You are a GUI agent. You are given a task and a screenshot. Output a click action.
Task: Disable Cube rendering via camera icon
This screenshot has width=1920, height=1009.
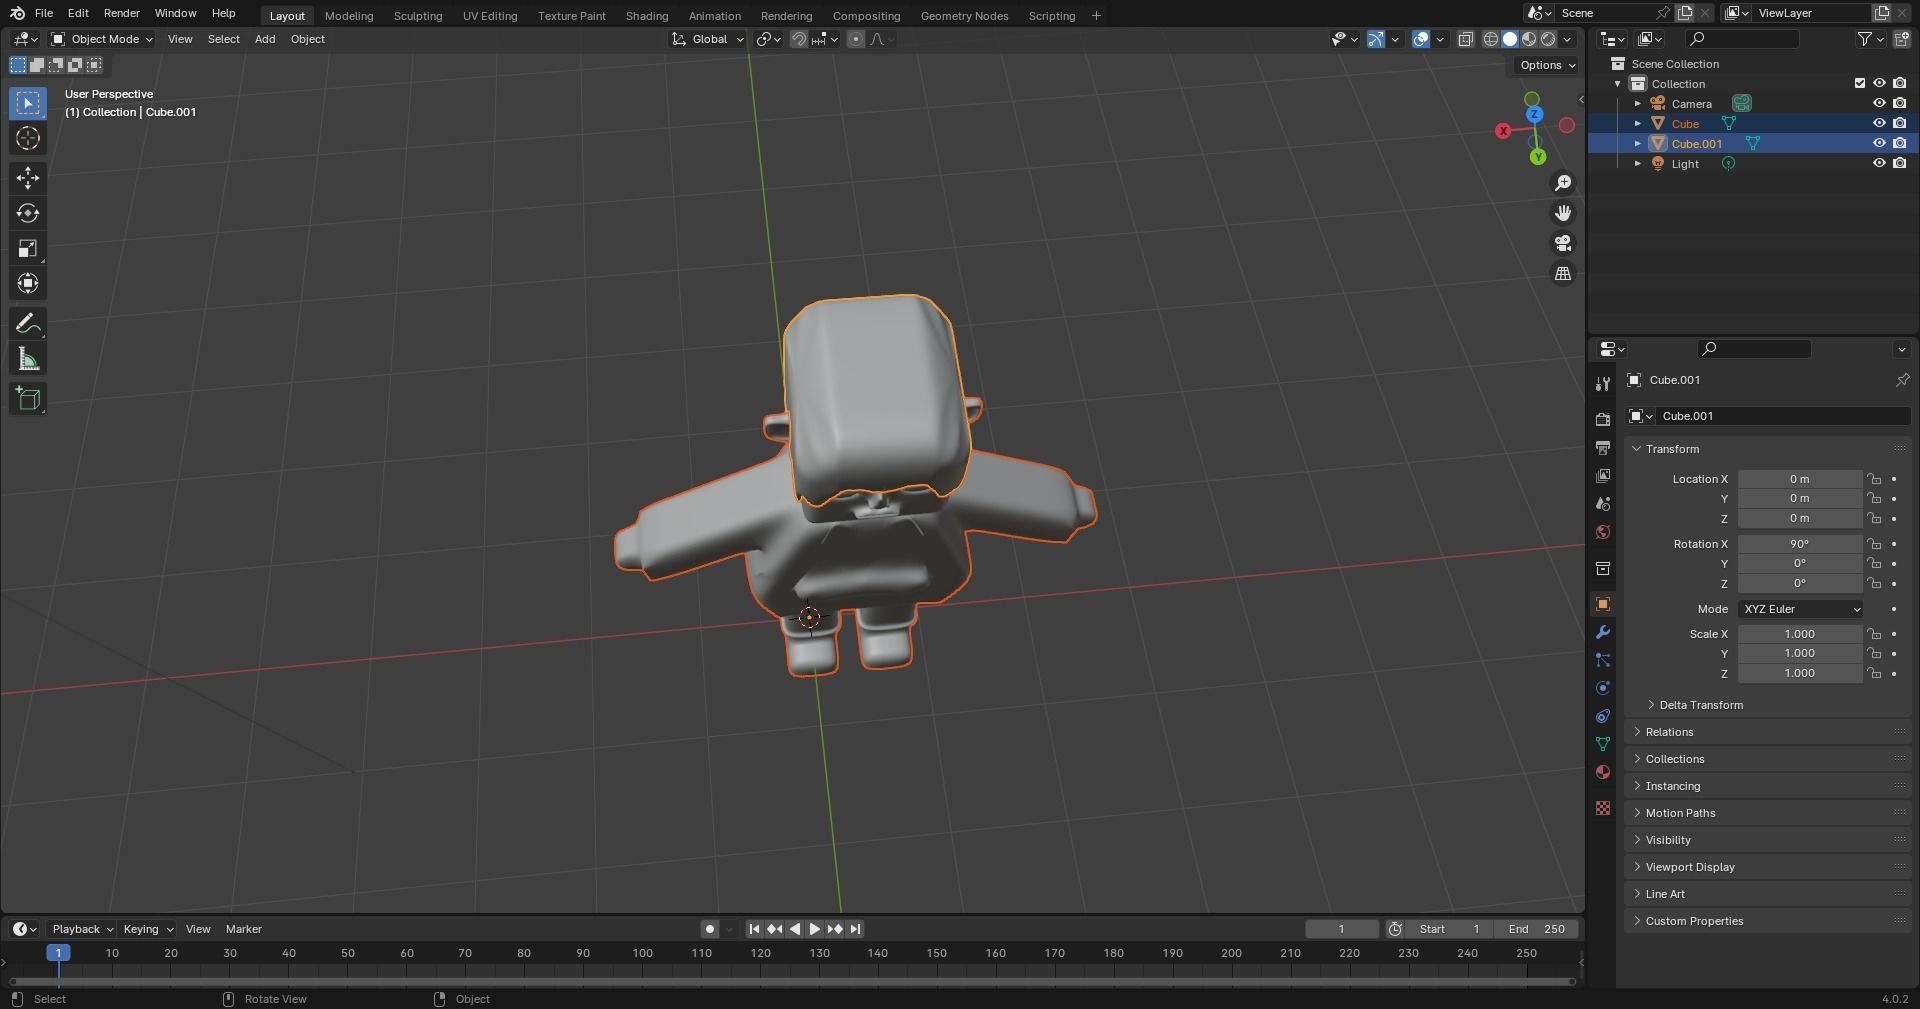pyautogui.click(x=1899, y=123)
